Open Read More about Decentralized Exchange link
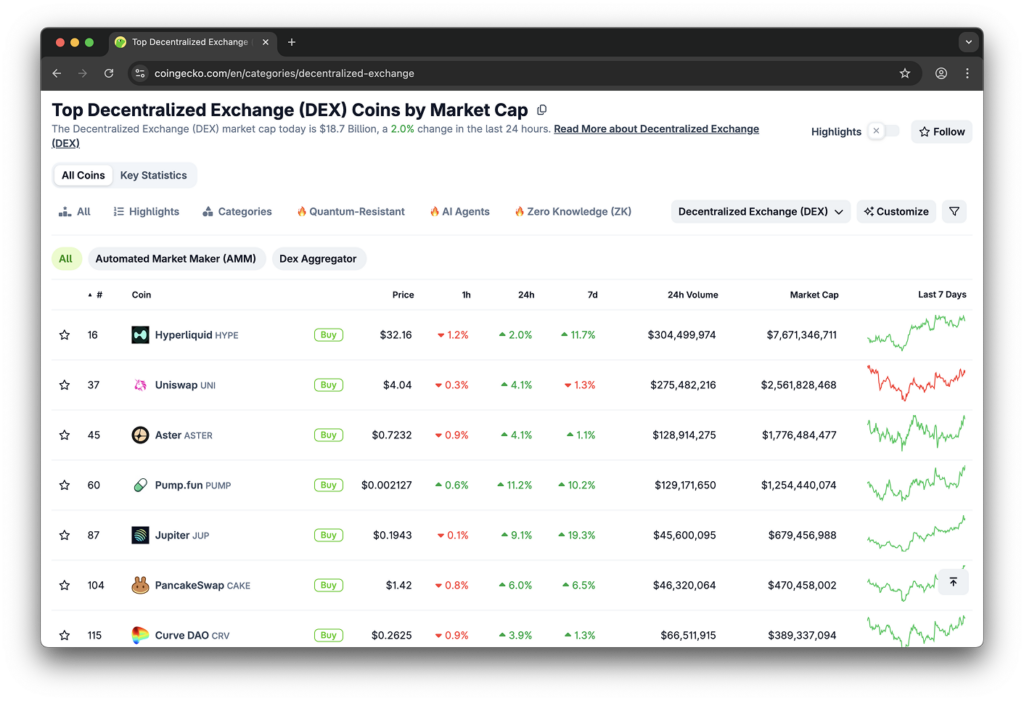This screenshot has height=701, width=1024. pyautogui.click(x=656, y=129)
